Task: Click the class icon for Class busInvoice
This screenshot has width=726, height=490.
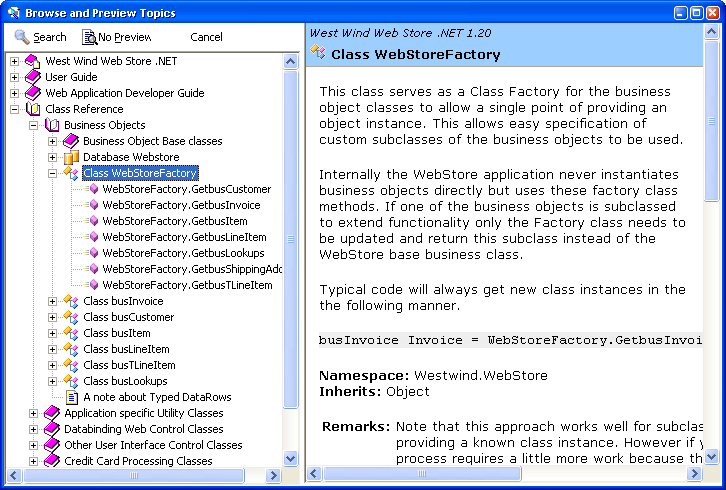Action: tap(71, 301)
